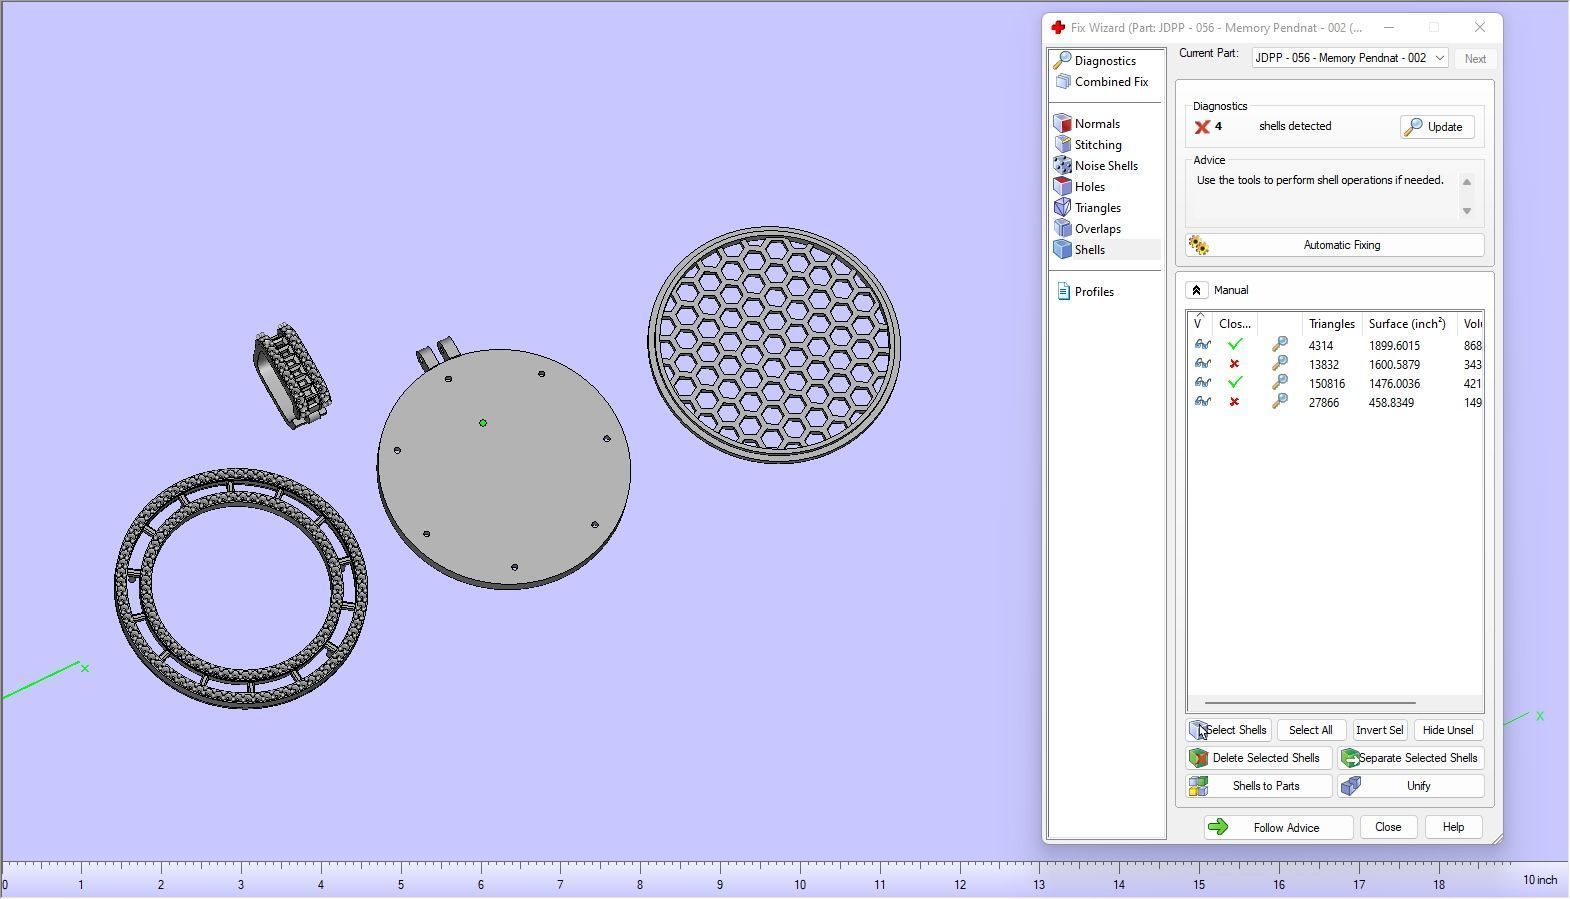Close the Fix Wizard with the title-bar X
Viewport: 1570px width, 899px height.
tap(1480, 28)
